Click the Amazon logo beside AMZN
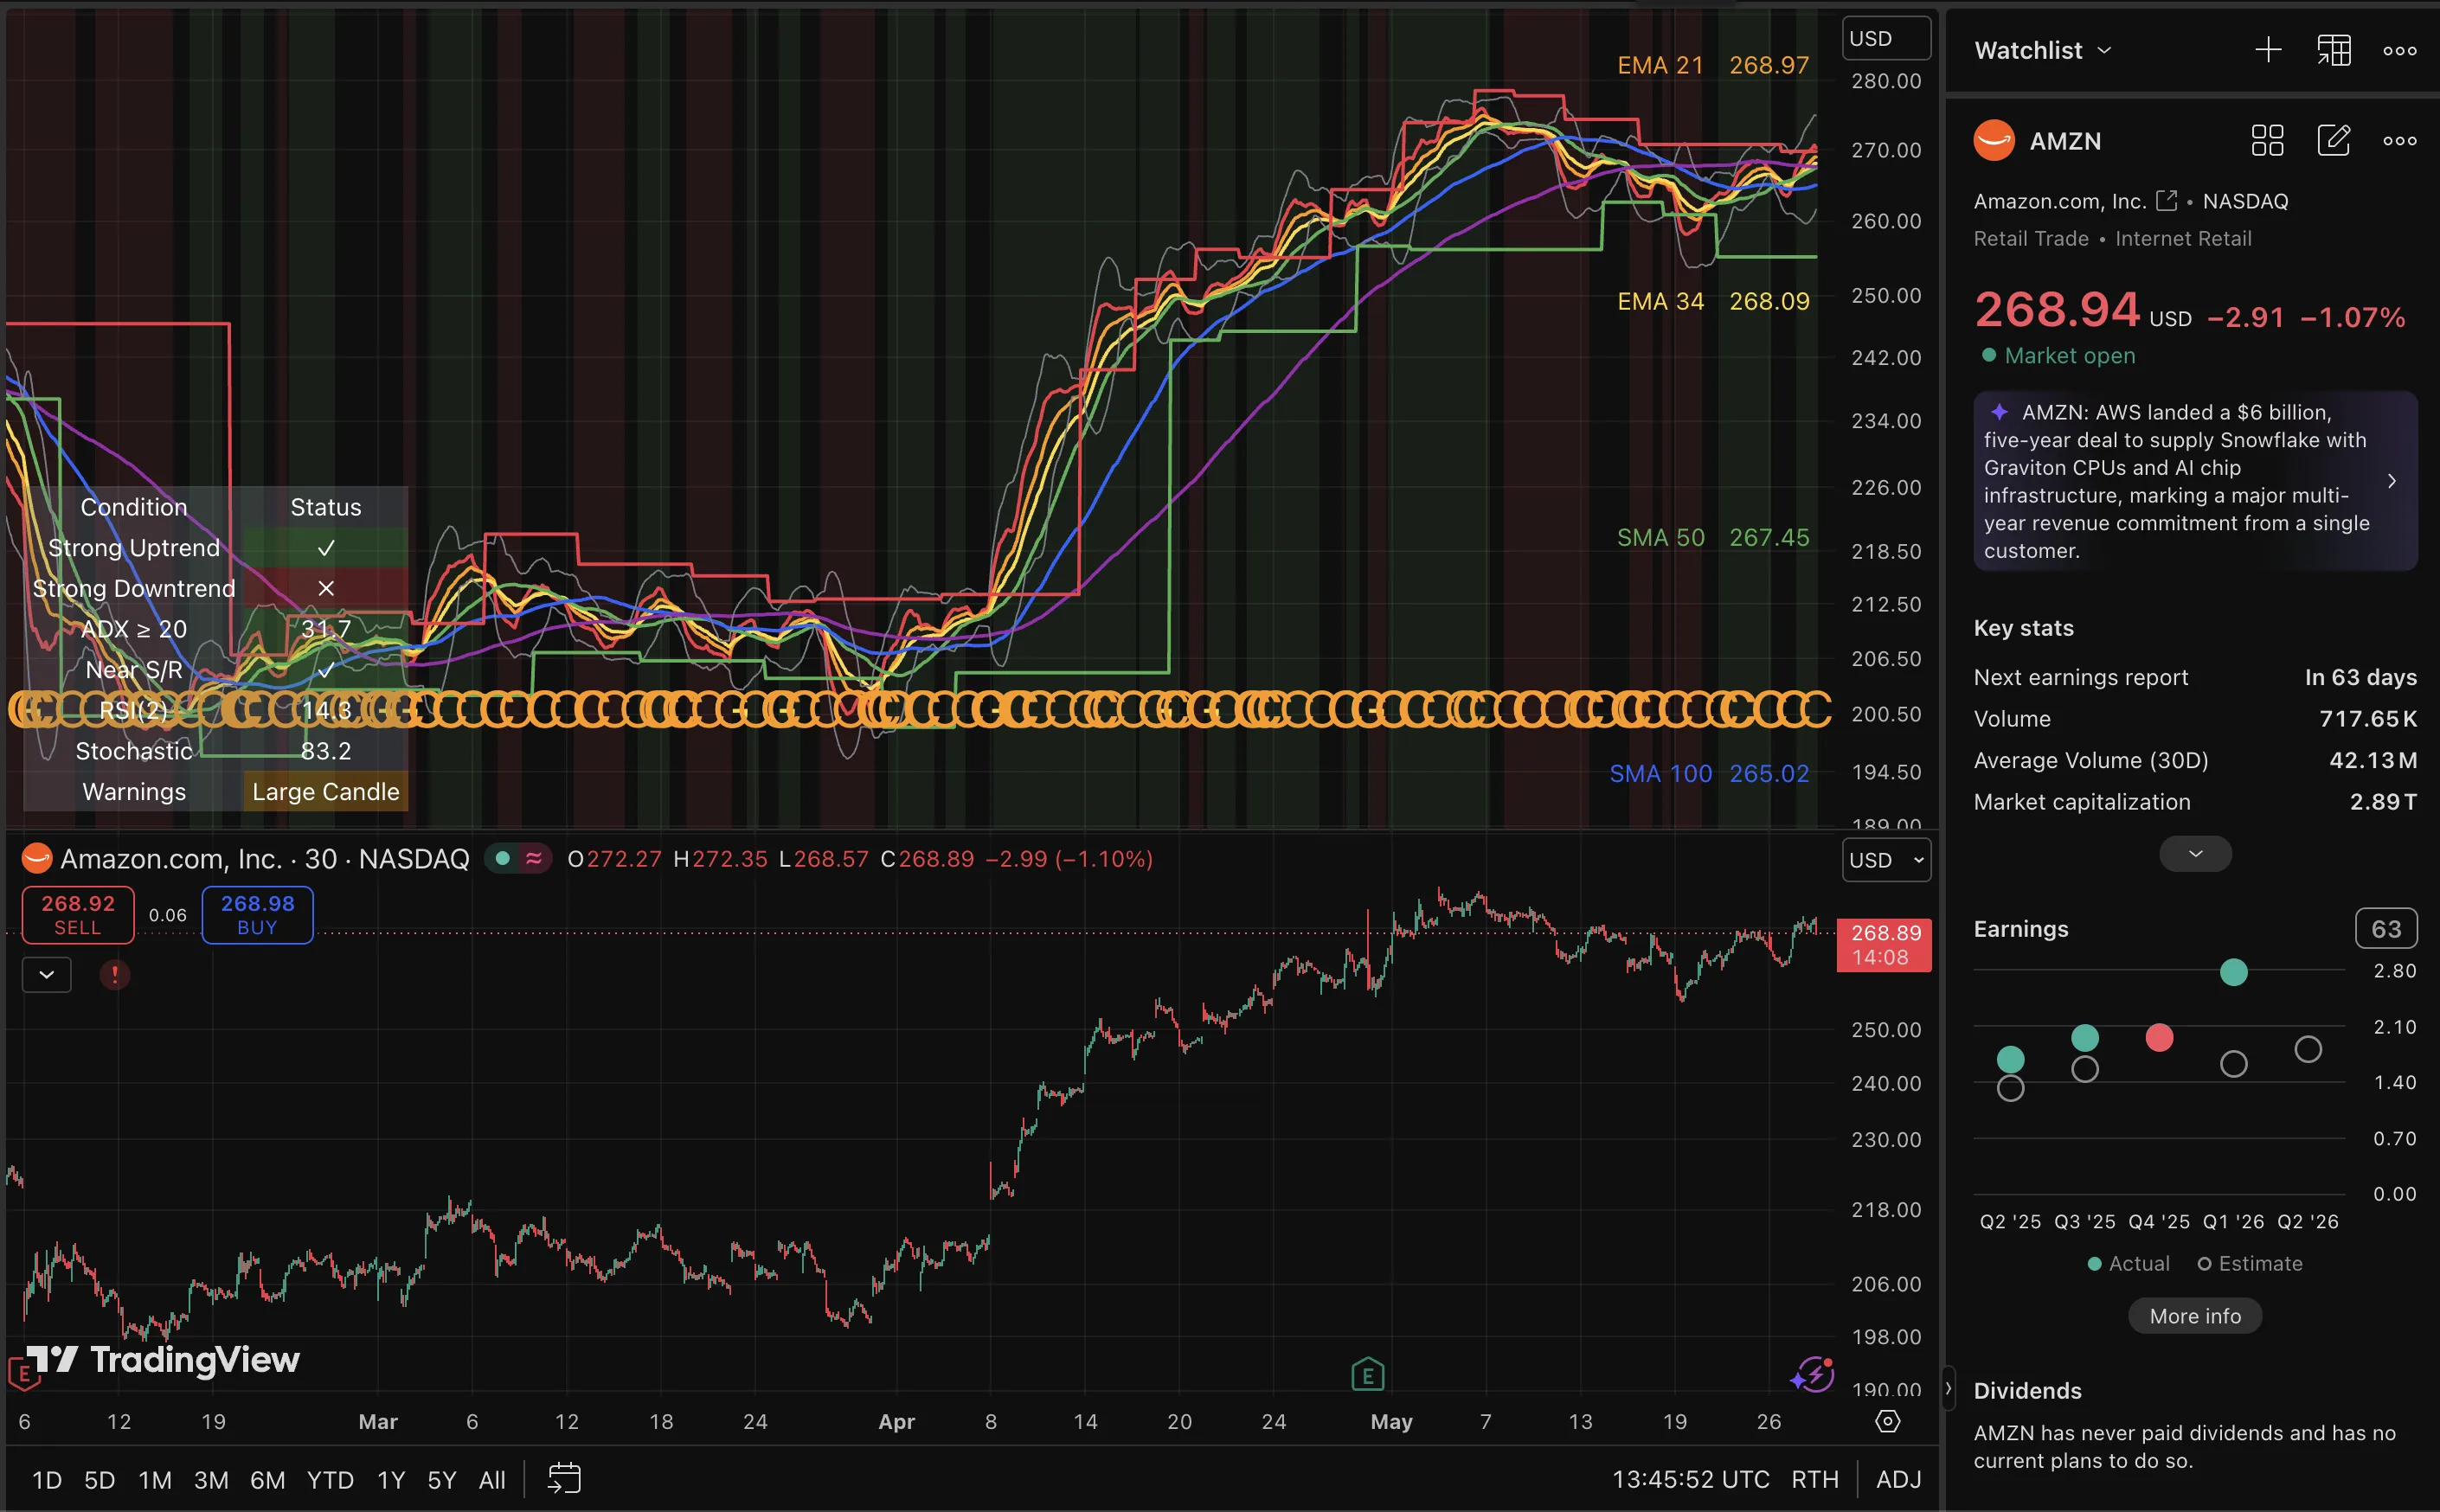 click(1994, 141)
